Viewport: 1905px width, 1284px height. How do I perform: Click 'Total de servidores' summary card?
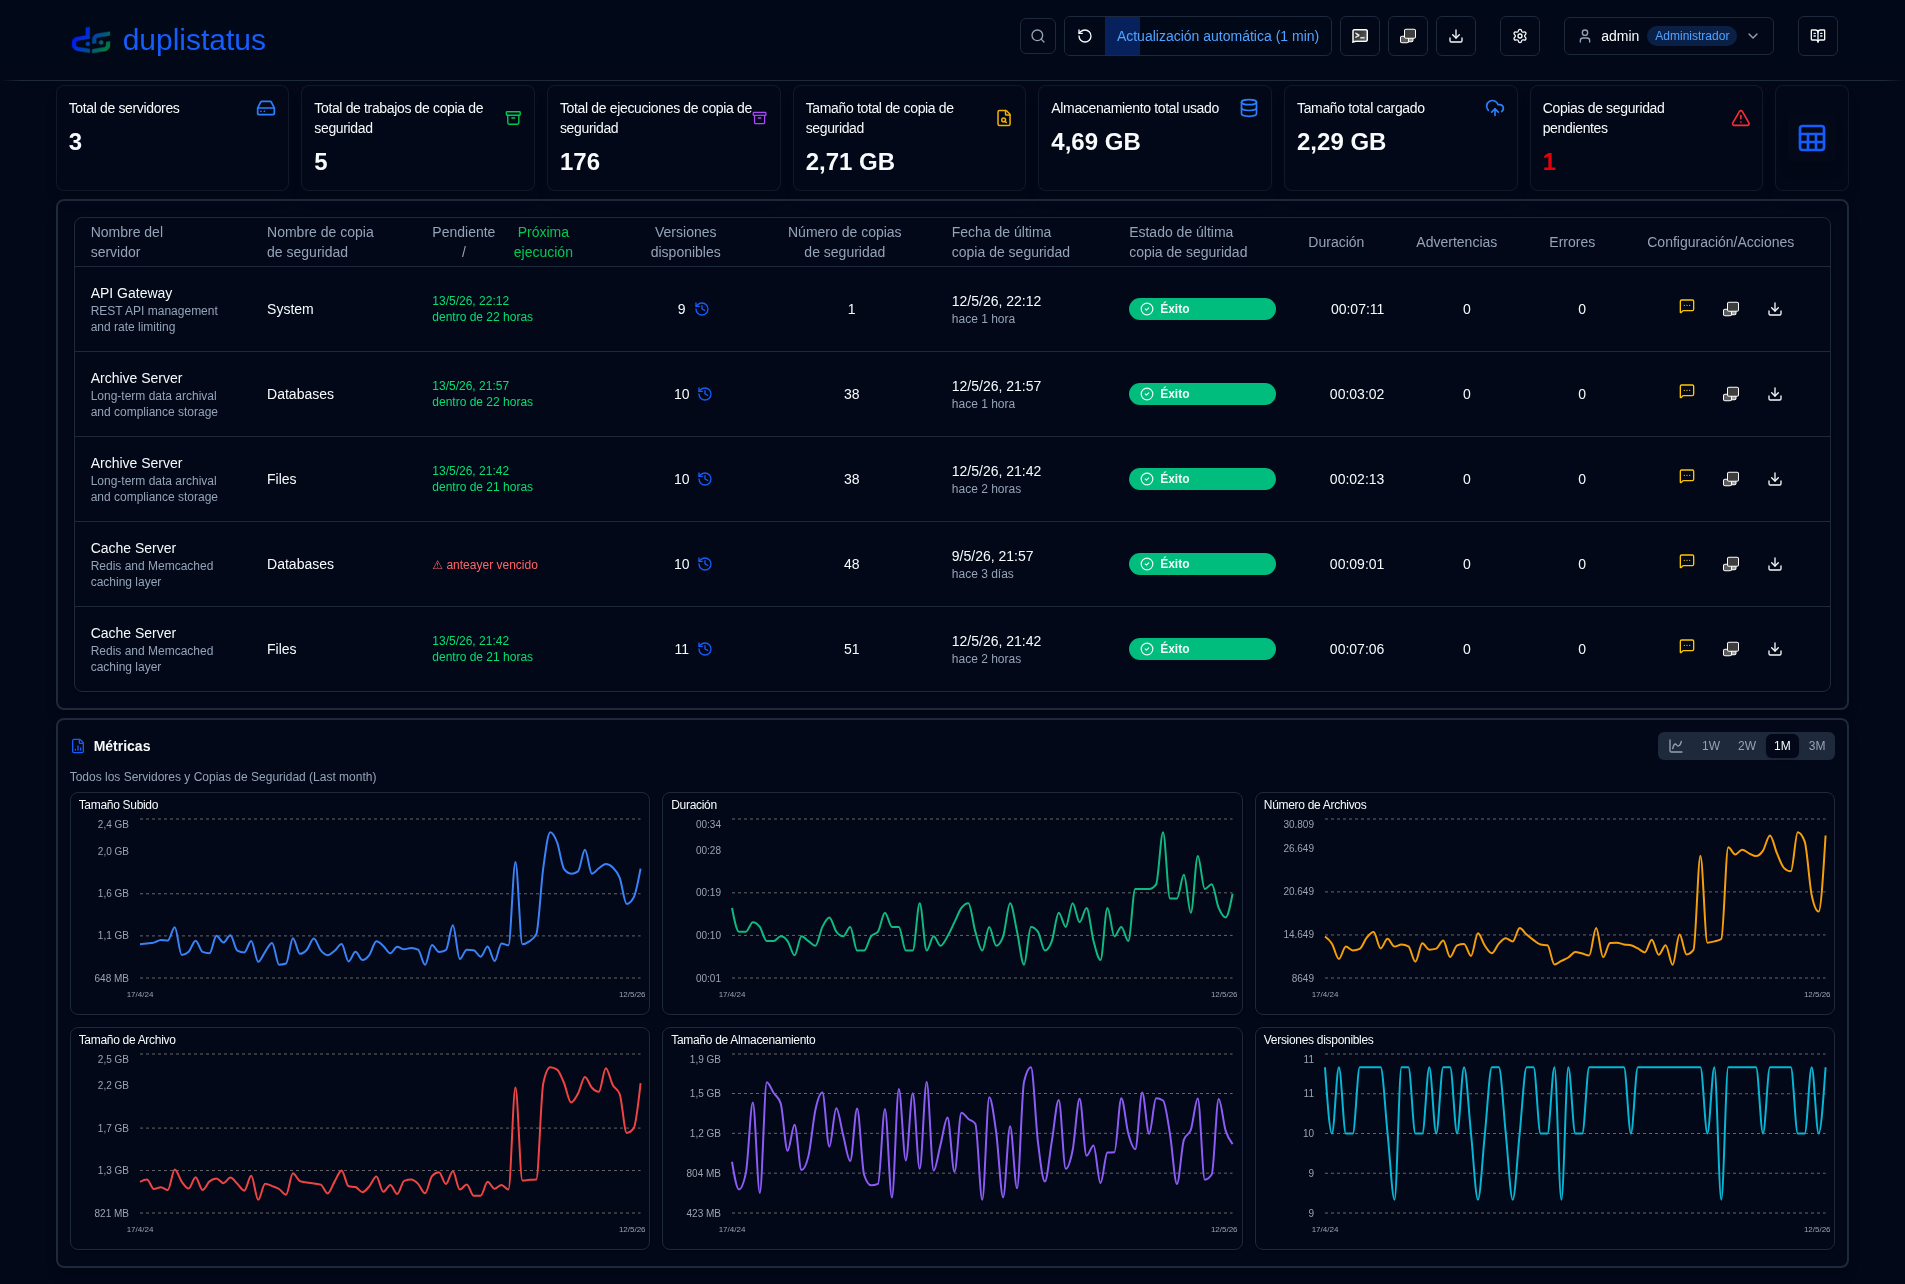coord(172,138)
